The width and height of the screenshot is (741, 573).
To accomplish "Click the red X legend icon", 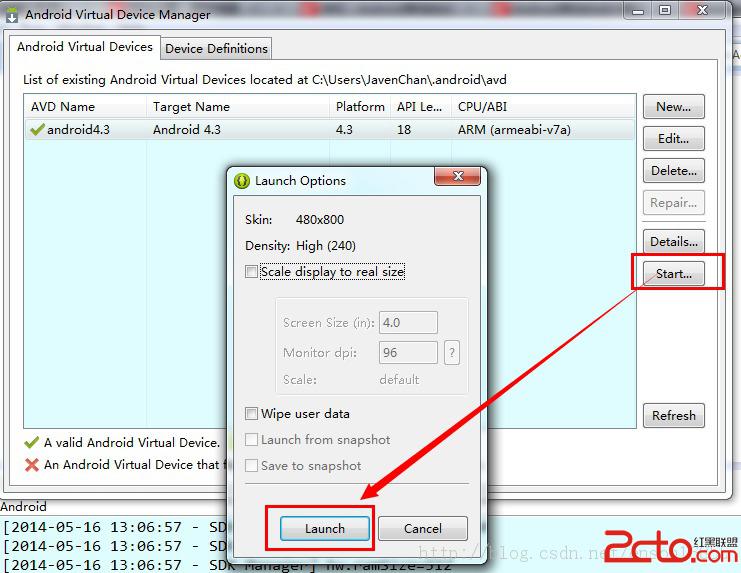I will (x=32, y=465).
